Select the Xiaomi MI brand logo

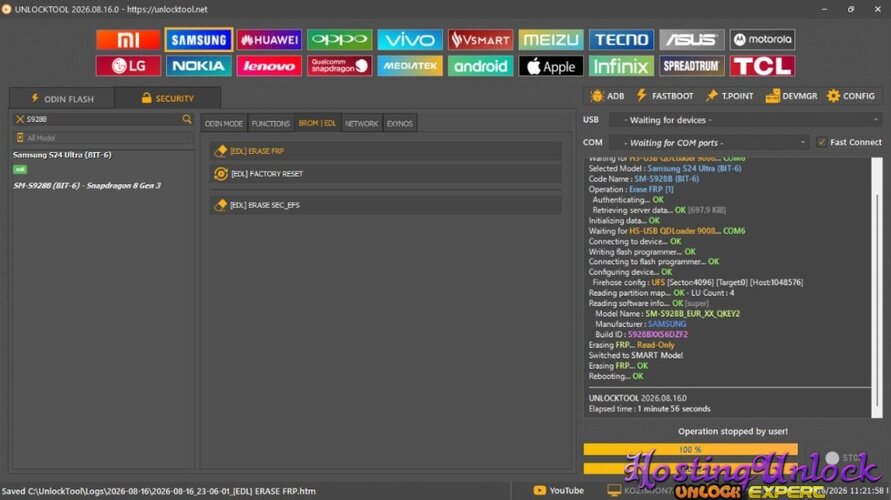(128, 40)
